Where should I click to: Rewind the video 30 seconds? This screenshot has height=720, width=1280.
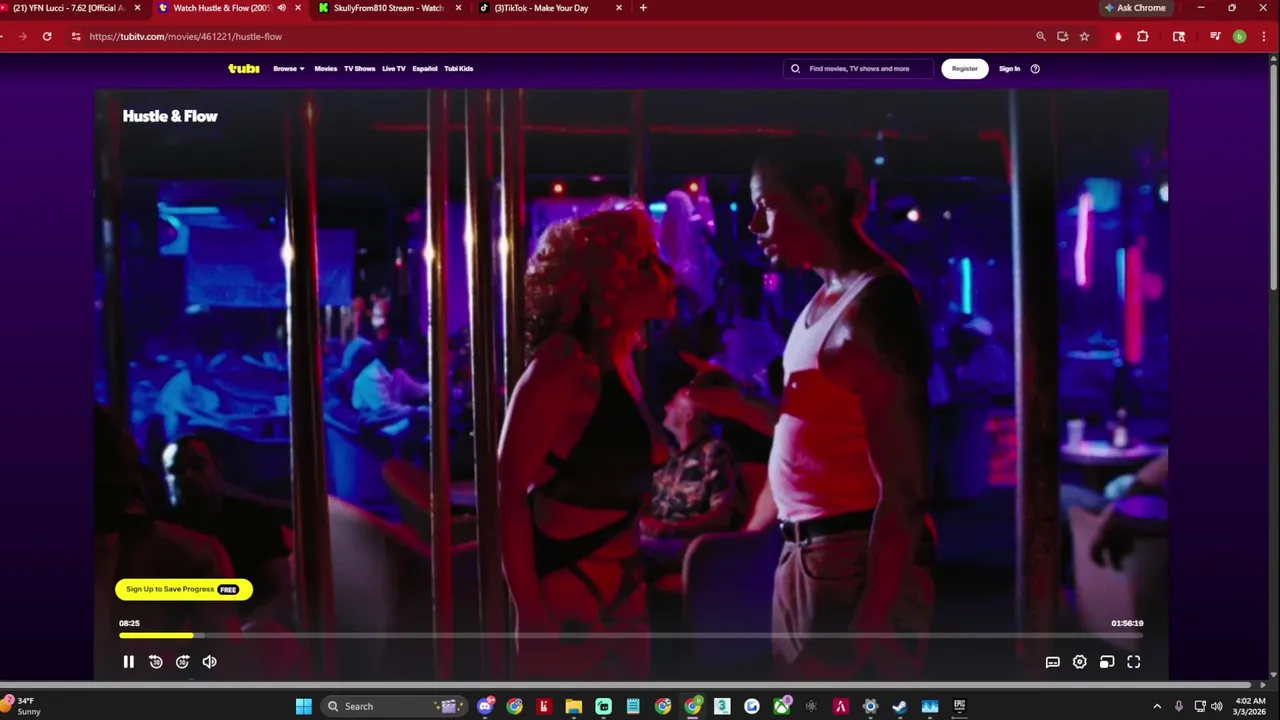coord(156,662)
